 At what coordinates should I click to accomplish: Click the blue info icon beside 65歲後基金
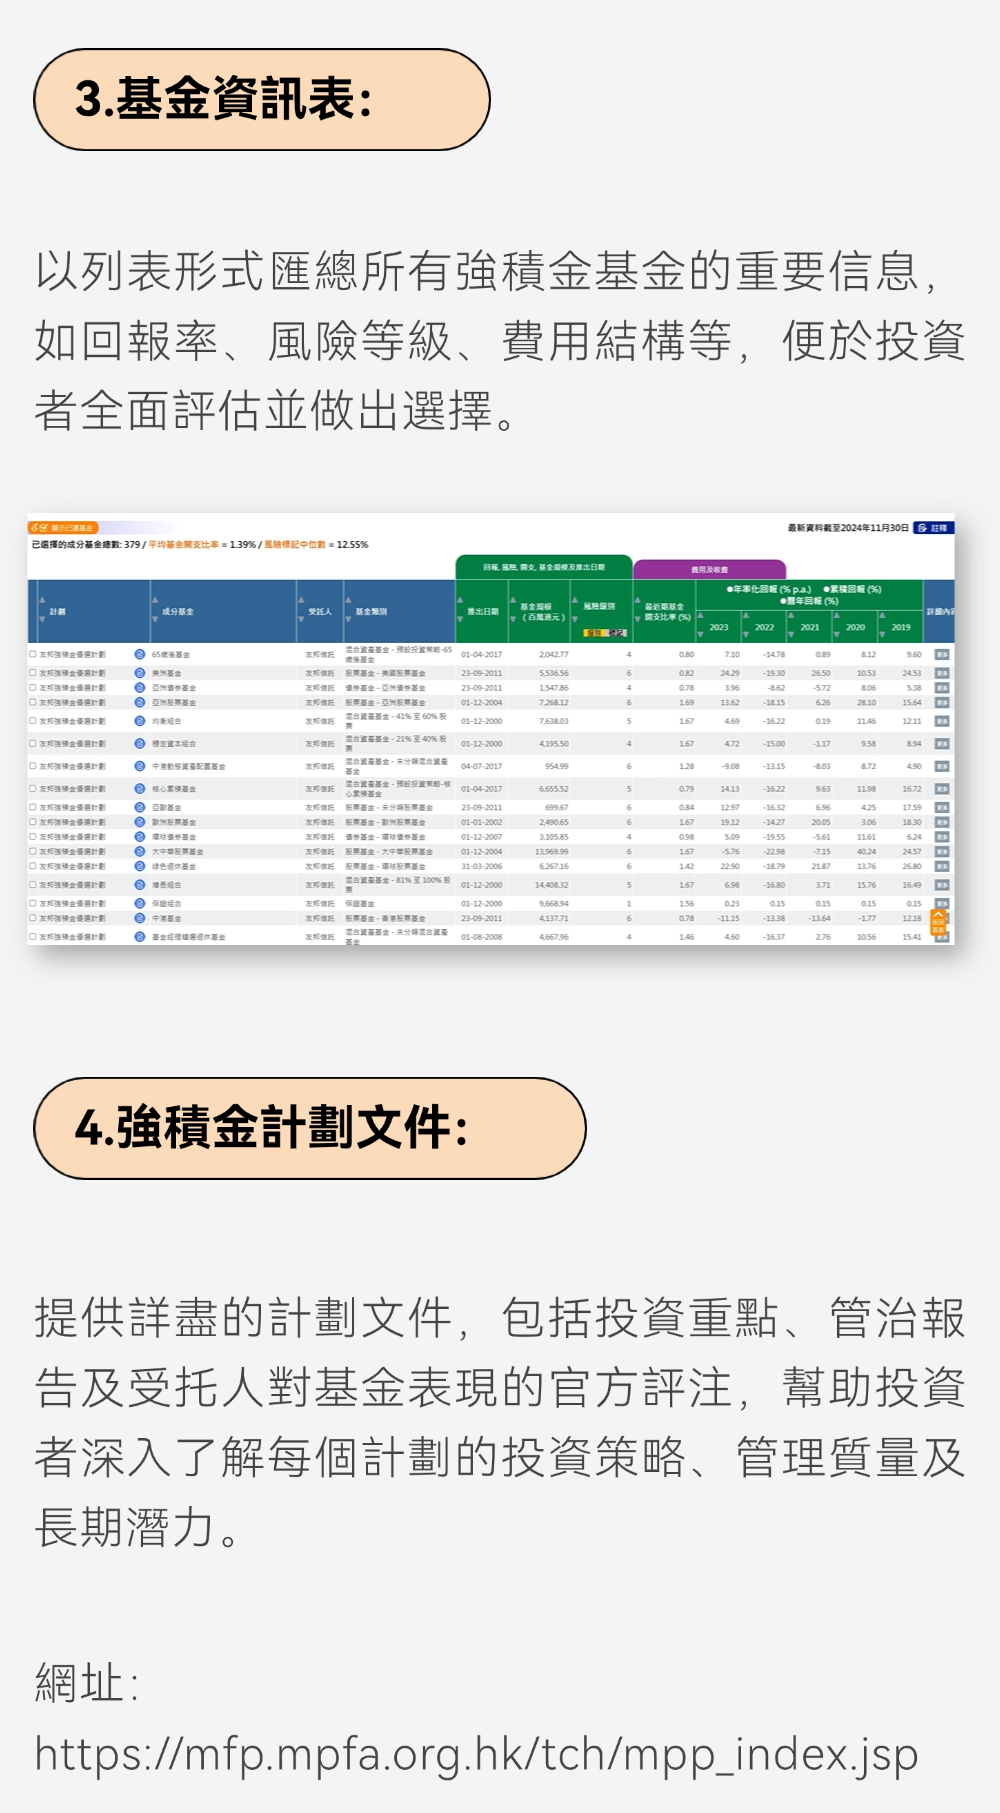pos(140,654)
